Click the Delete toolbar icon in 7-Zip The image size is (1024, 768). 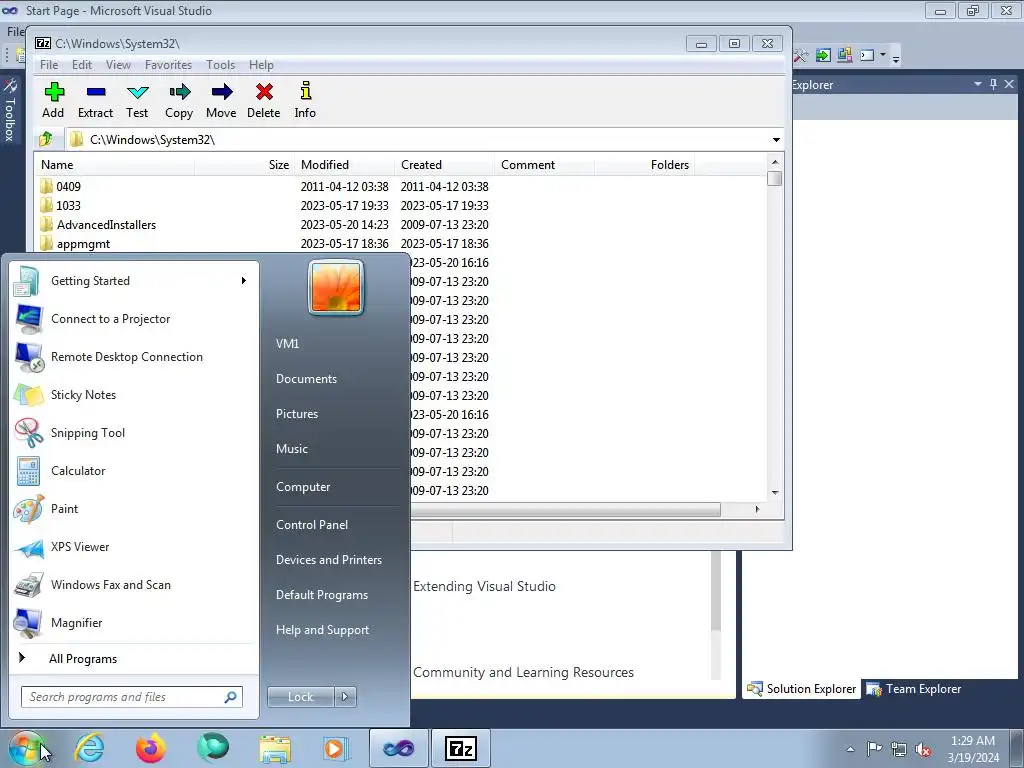coord(264,101)
